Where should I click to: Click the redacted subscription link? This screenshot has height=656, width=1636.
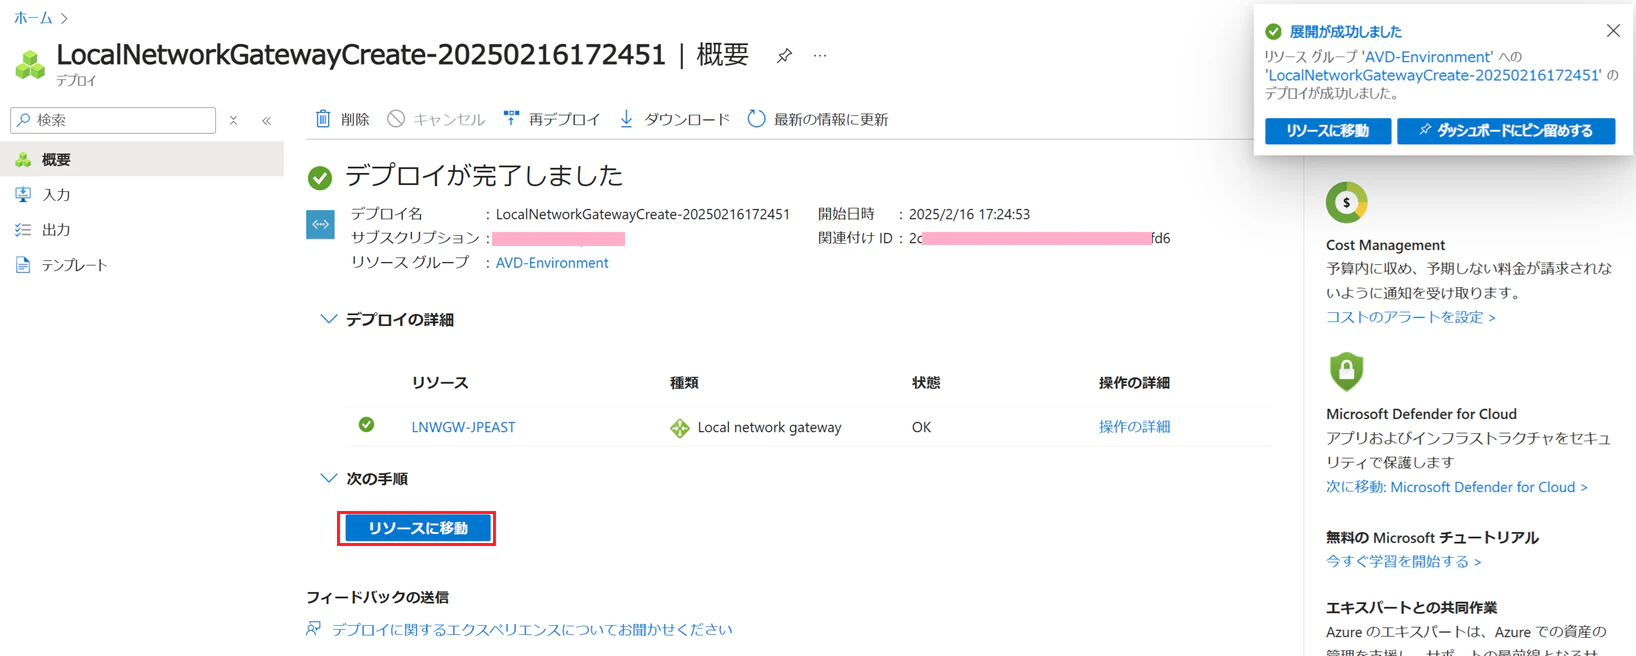pyautogui.click(x=558, y=239)
